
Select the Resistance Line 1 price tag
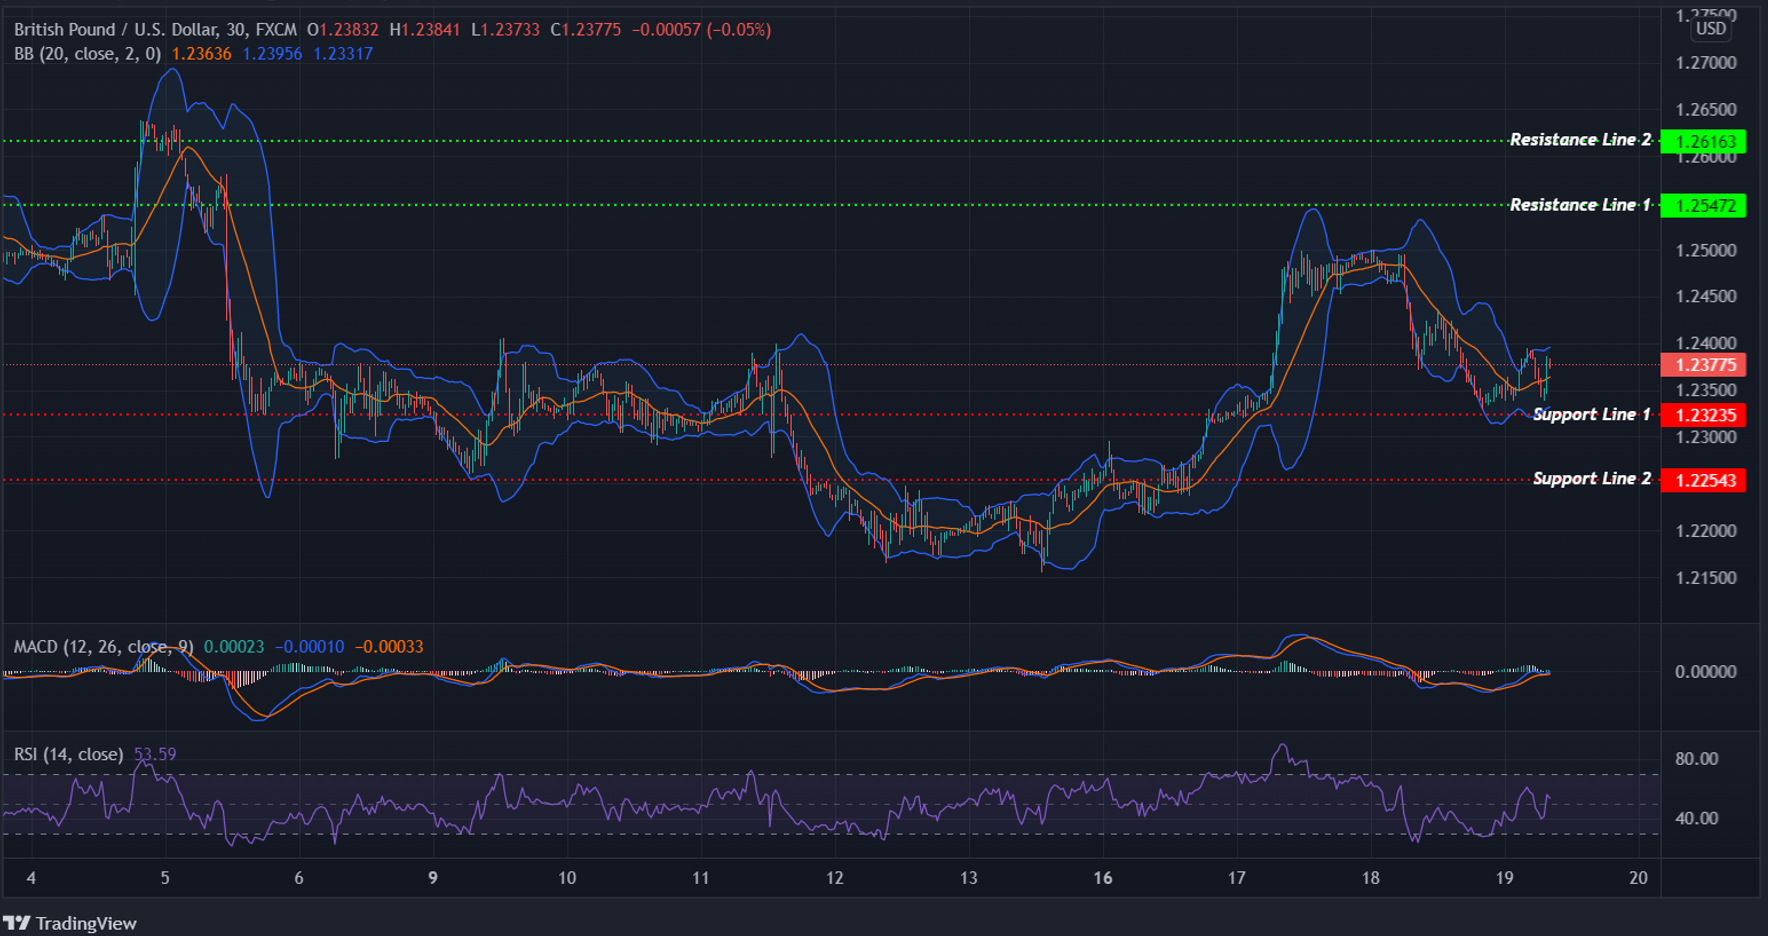[x=1705, y=206]
